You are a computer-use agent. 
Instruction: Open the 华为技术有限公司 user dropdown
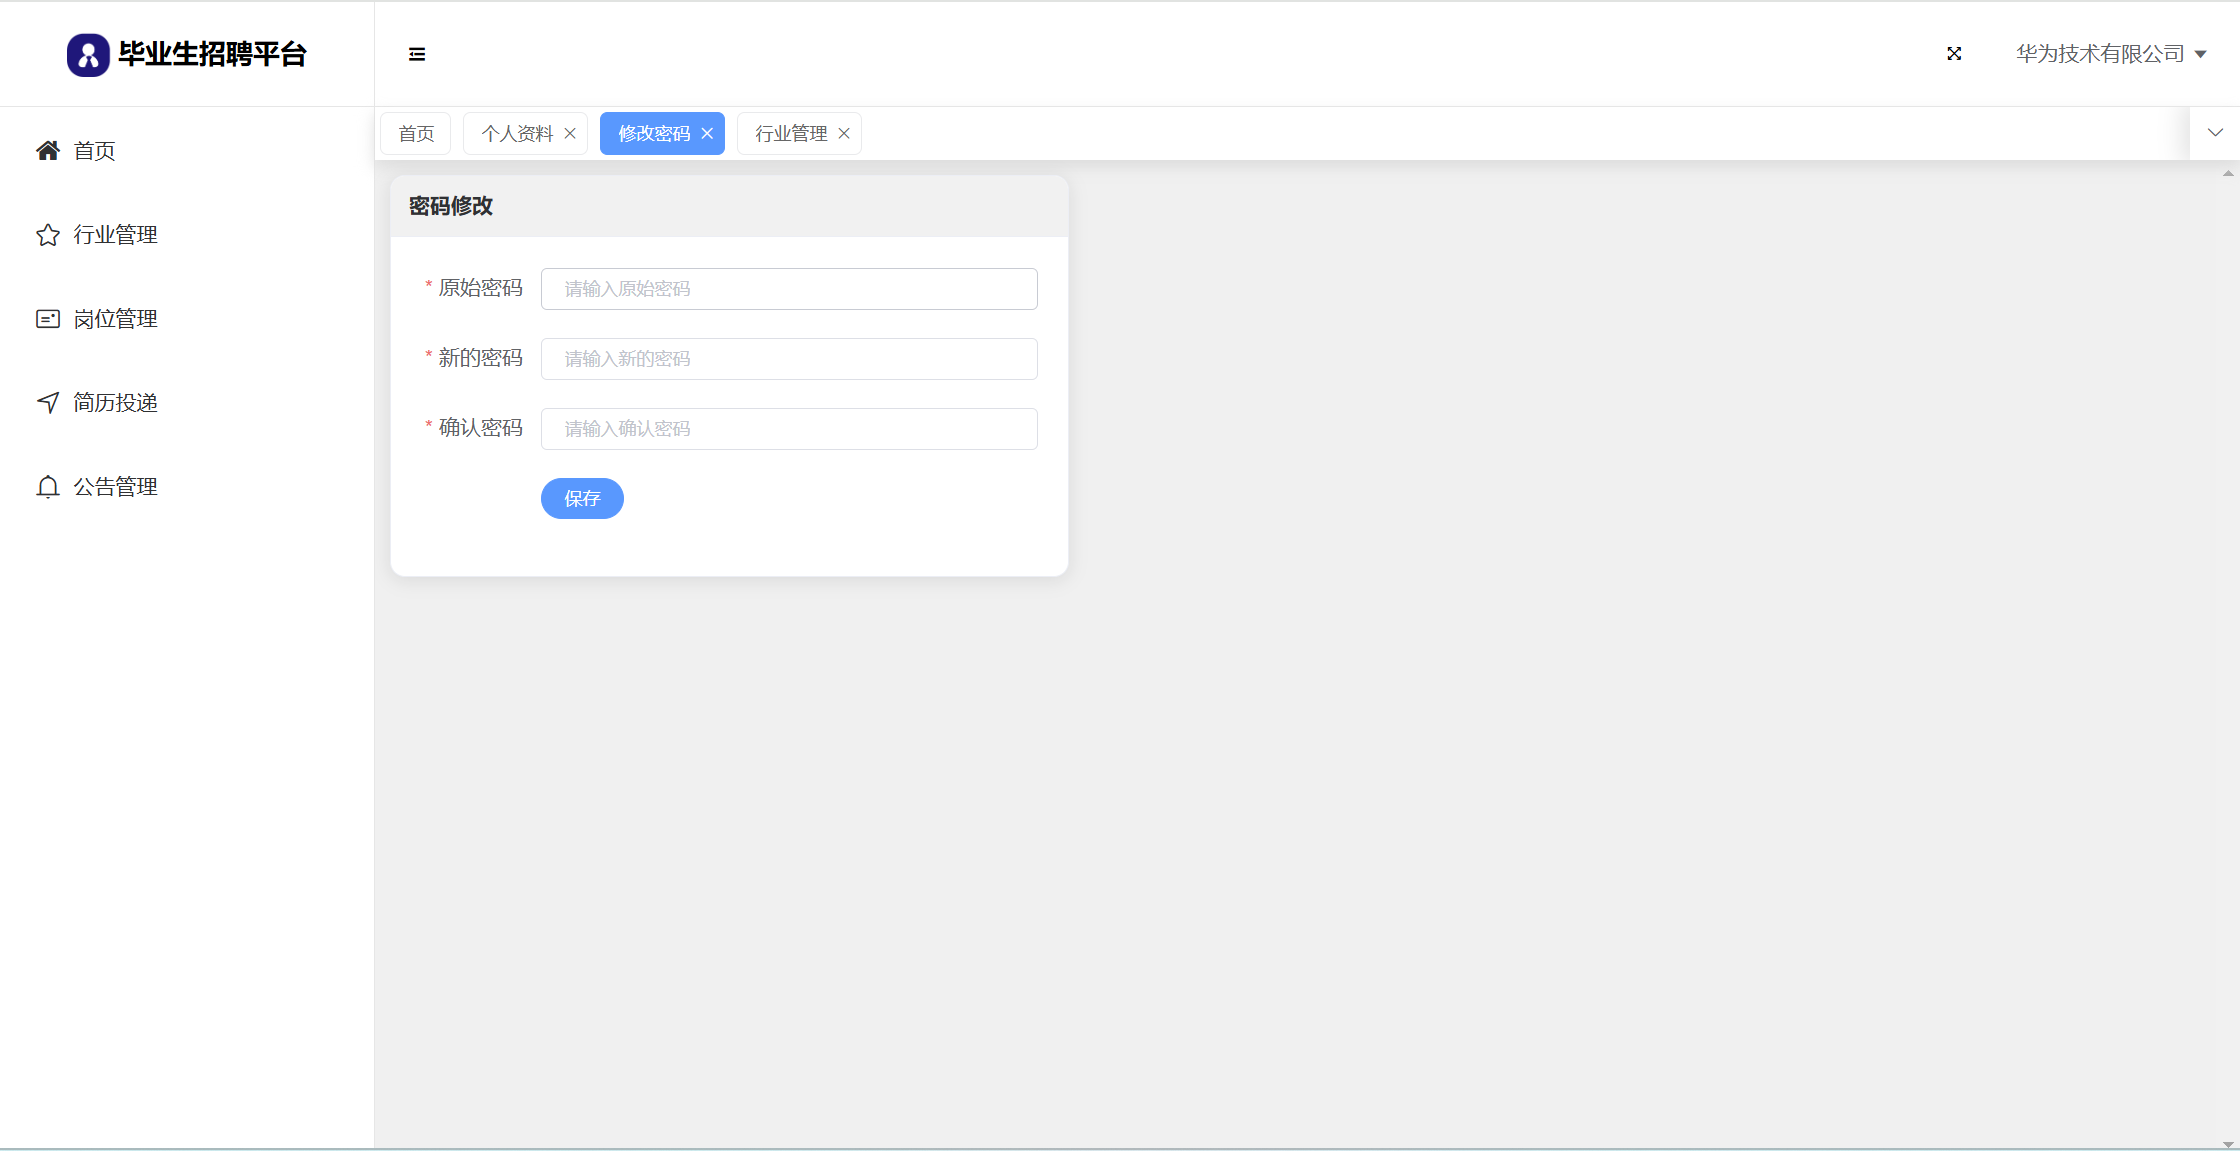2110,54
